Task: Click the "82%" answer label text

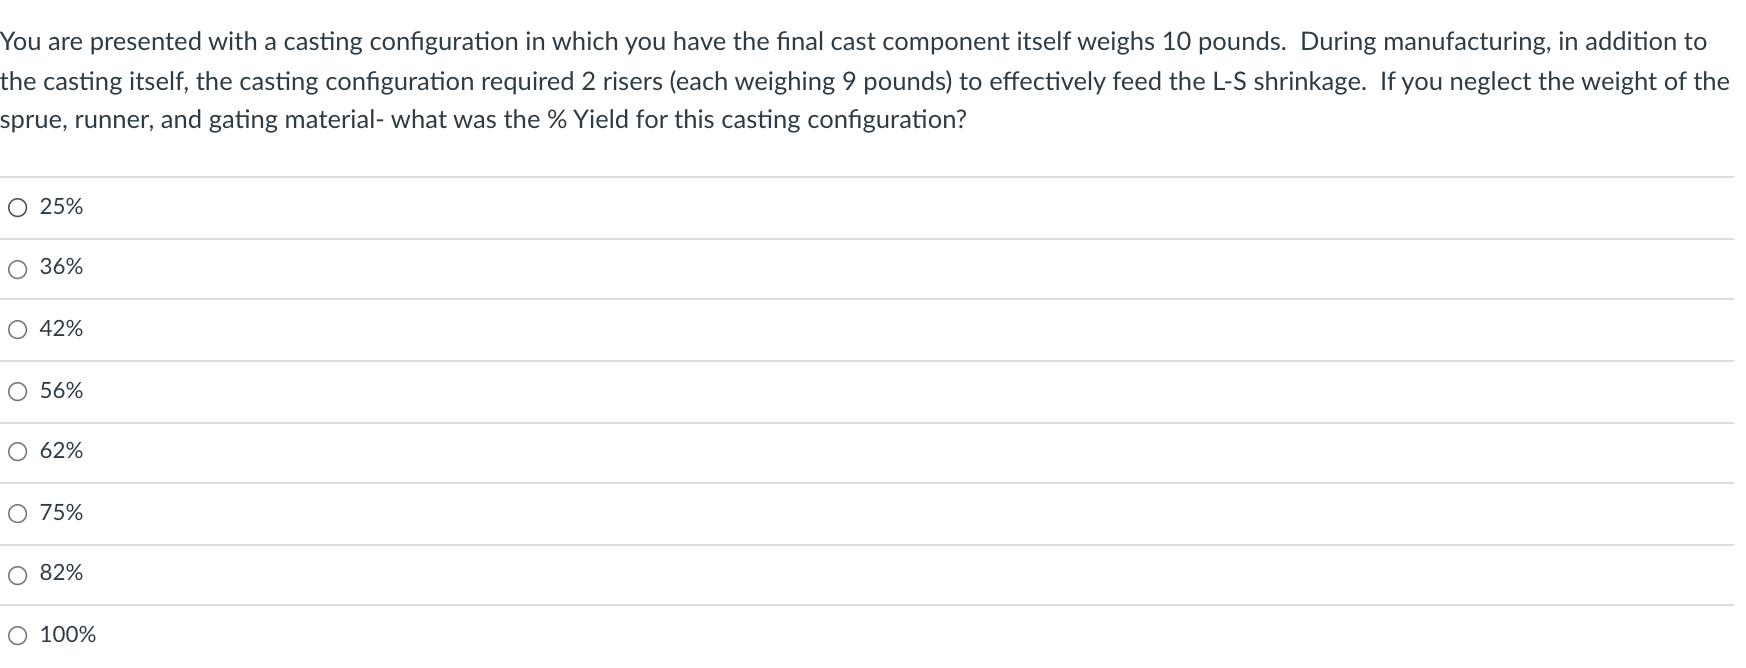Action: coord(61,573)
